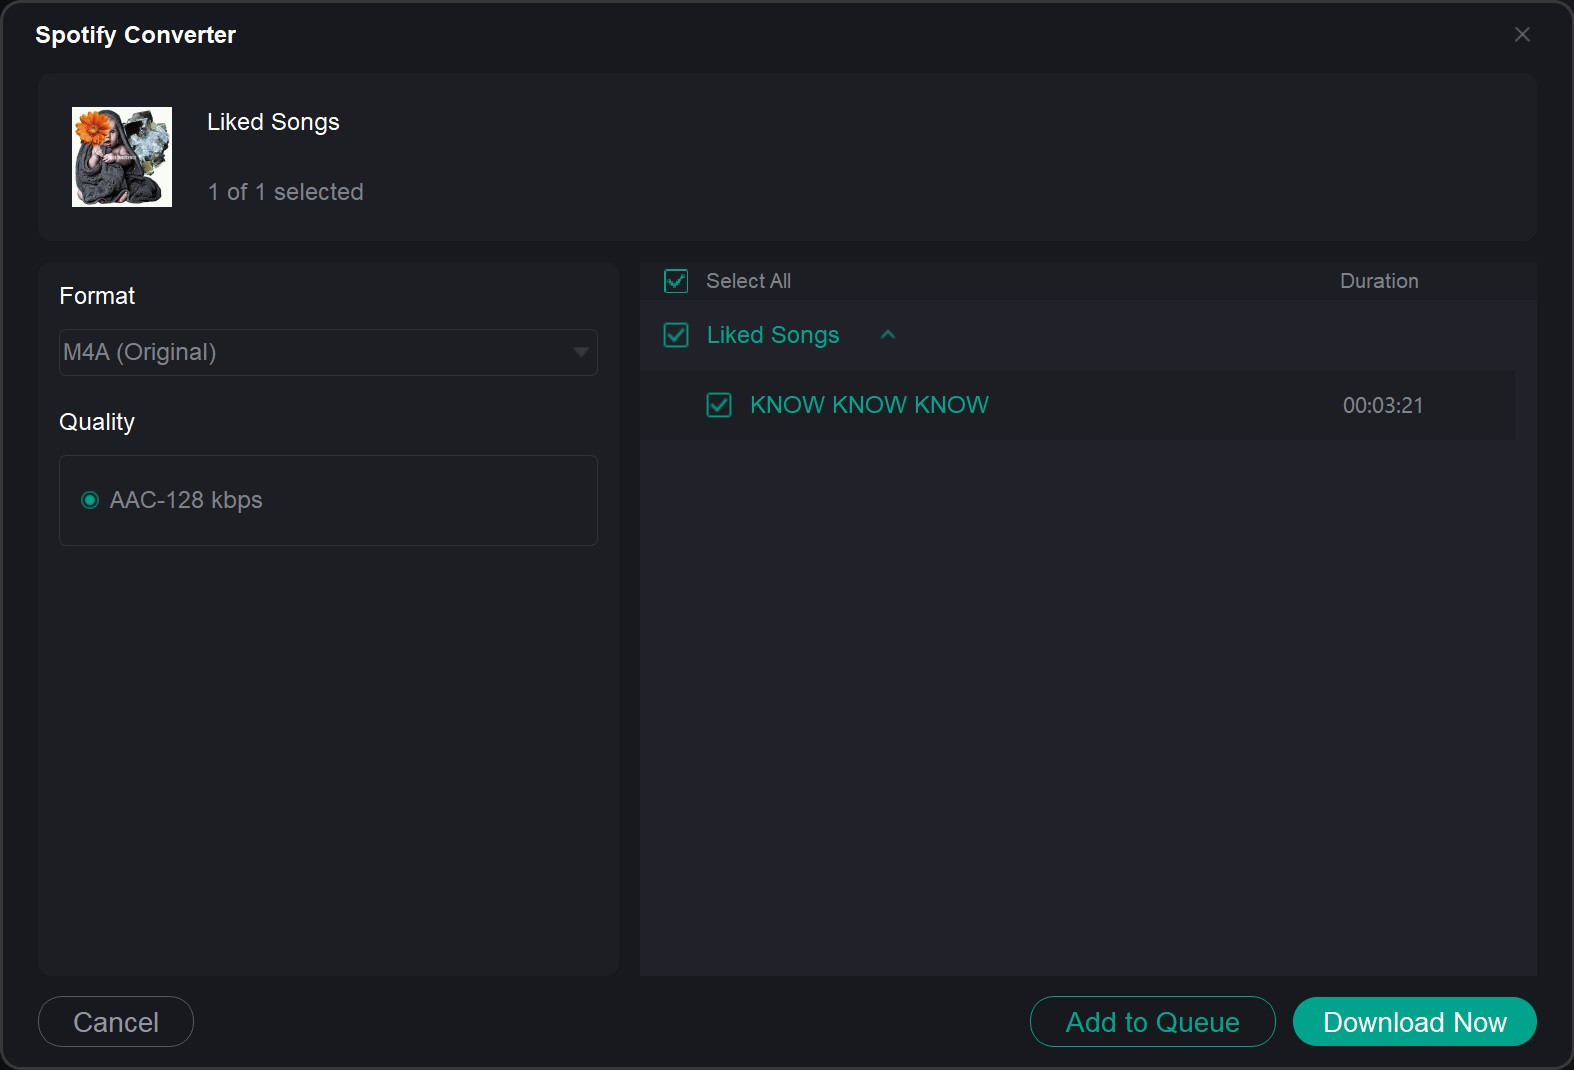1574x1070 pixels.
Task: Click Add to Queue button
Action: point(1153,1021)
